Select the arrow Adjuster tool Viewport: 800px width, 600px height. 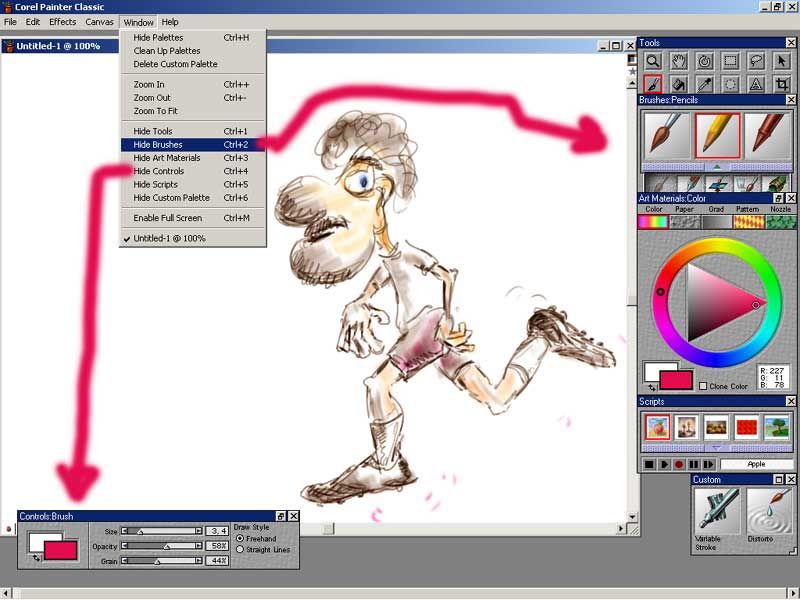click(782, 62)
